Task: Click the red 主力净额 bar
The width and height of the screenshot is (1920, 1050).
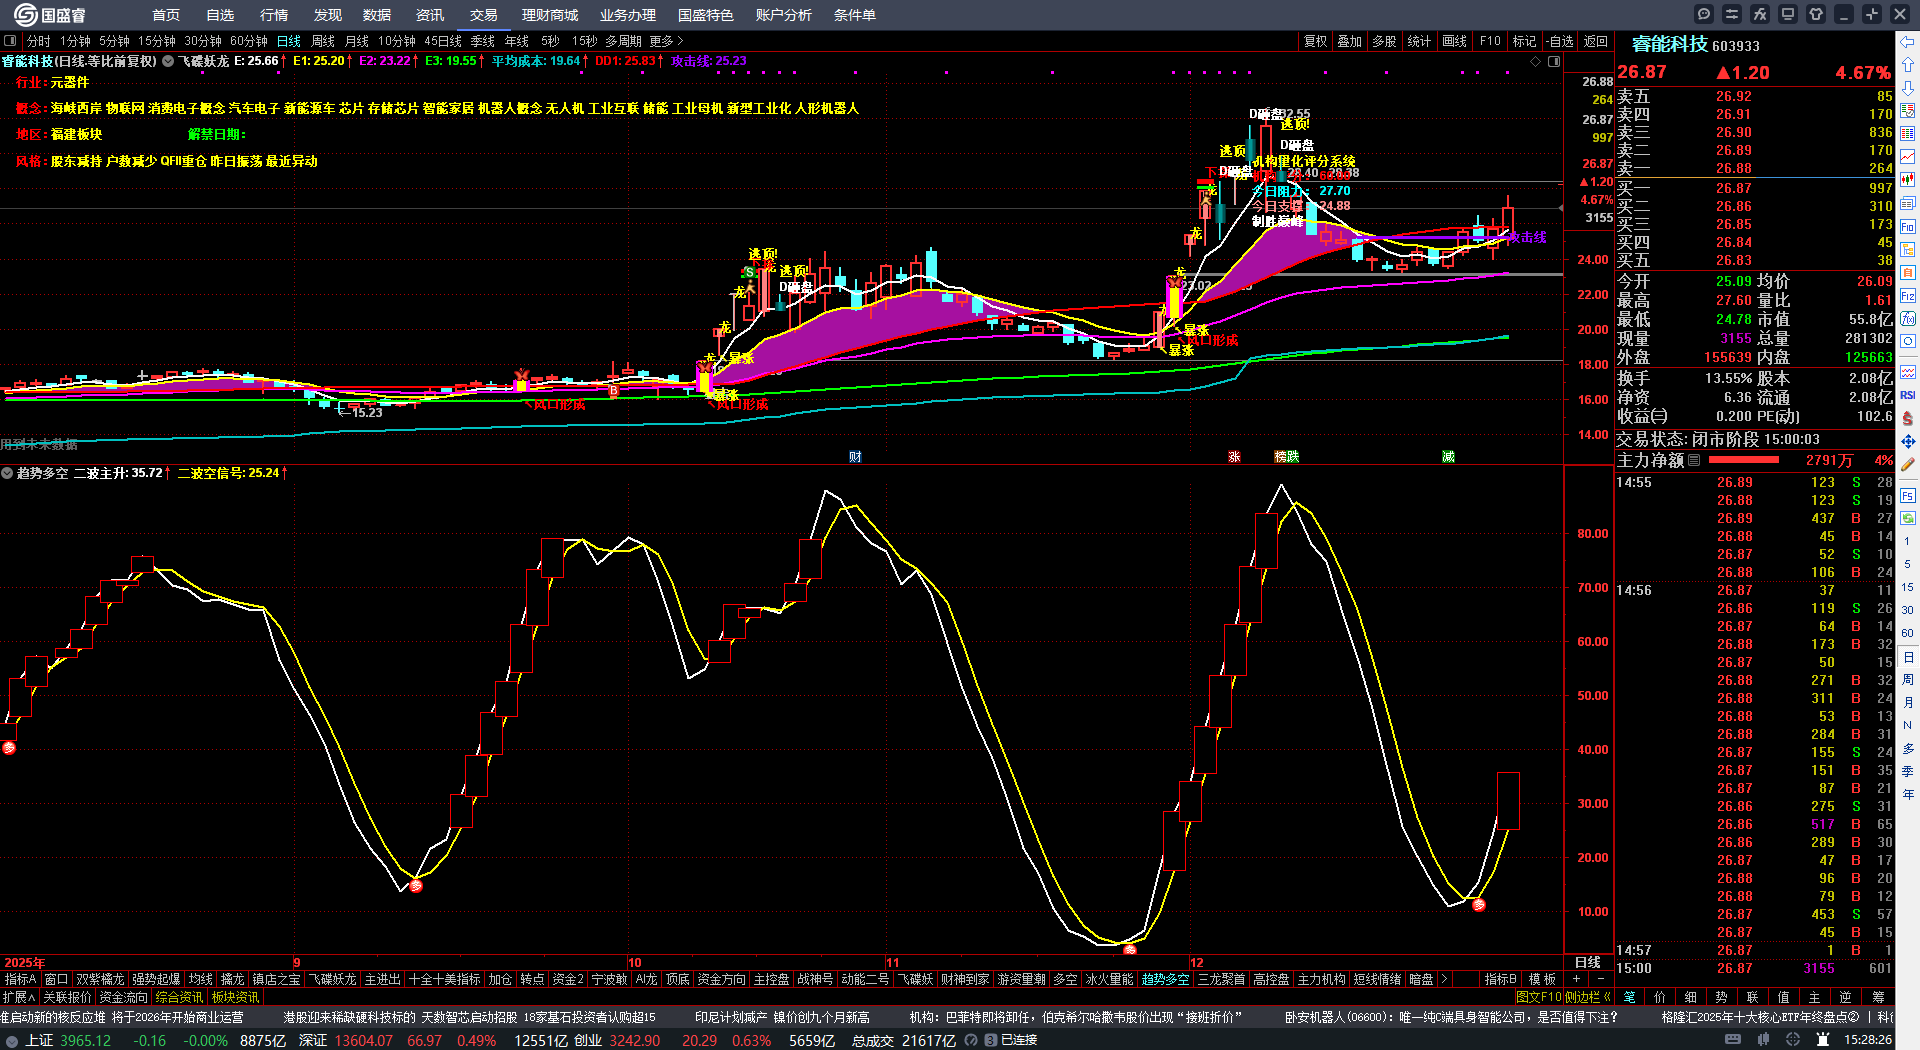Action: (x=1744, y=460)
